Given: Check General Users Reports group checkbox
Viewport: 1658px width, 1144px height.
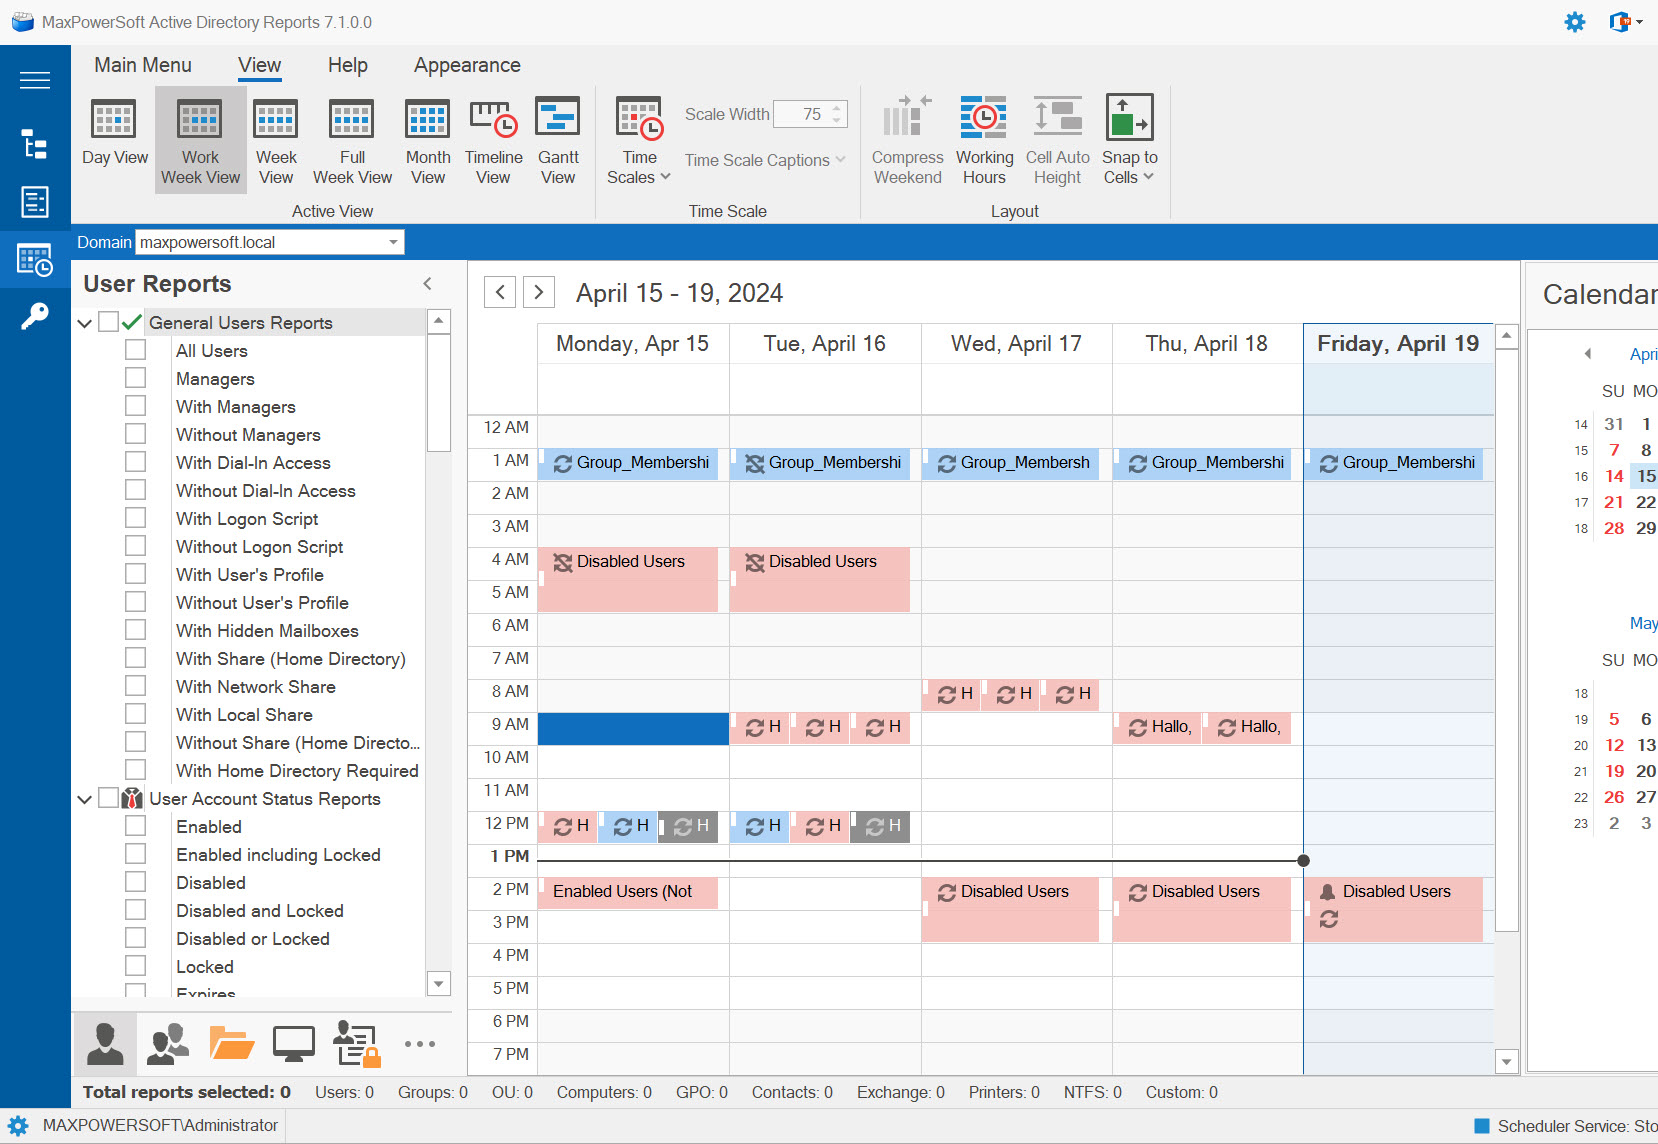Looking at the screenshot, I should tap(109, 322).
